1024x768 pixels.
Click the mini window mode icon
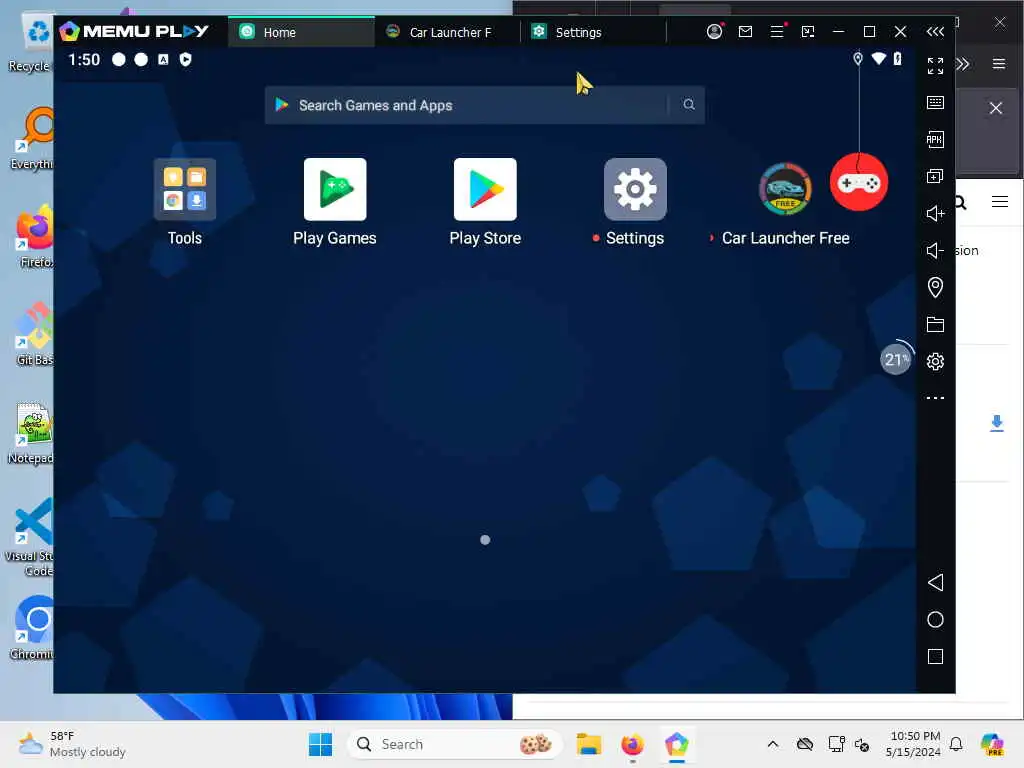tap(808, 31)
